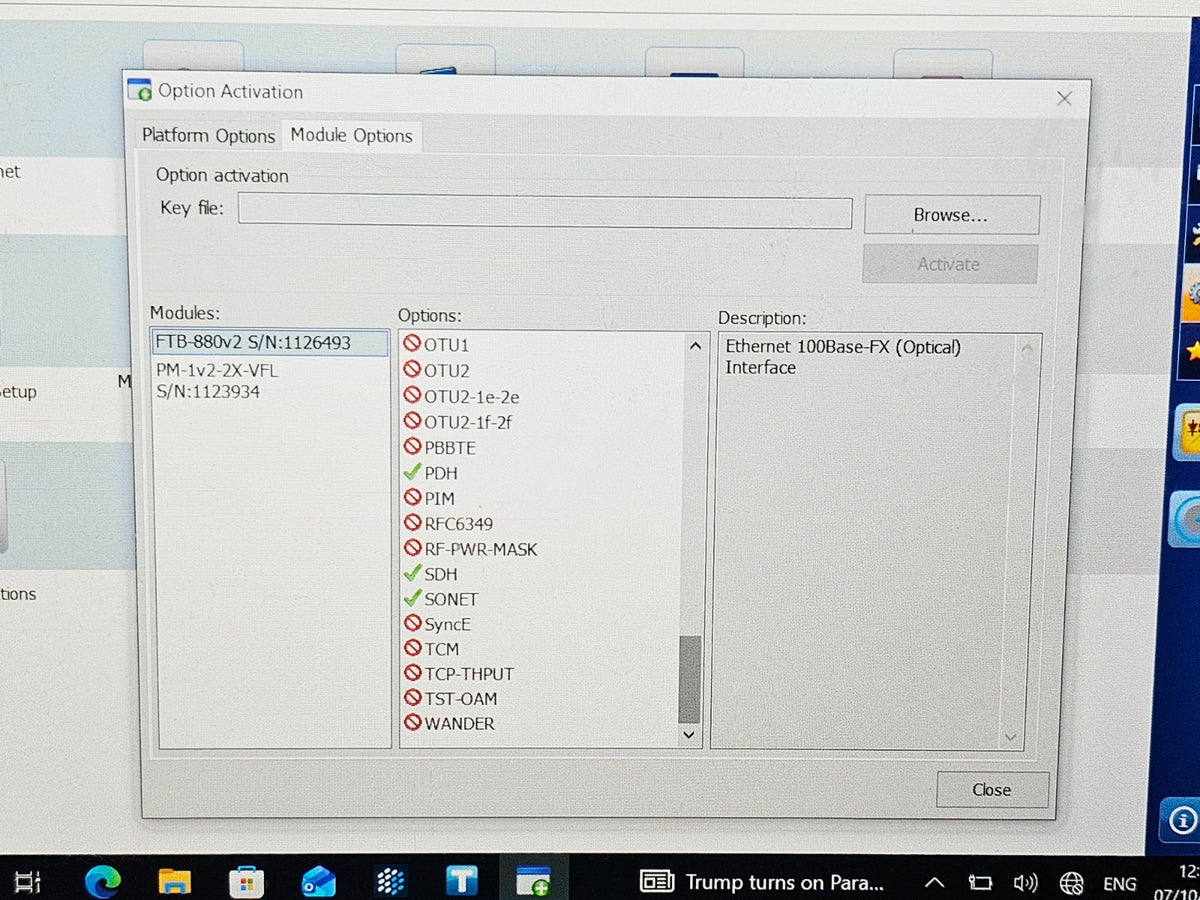This screenshot has height=900, width=1200.
Task: Click the green check mark beside PDH
Action: [x=412, y=472]
